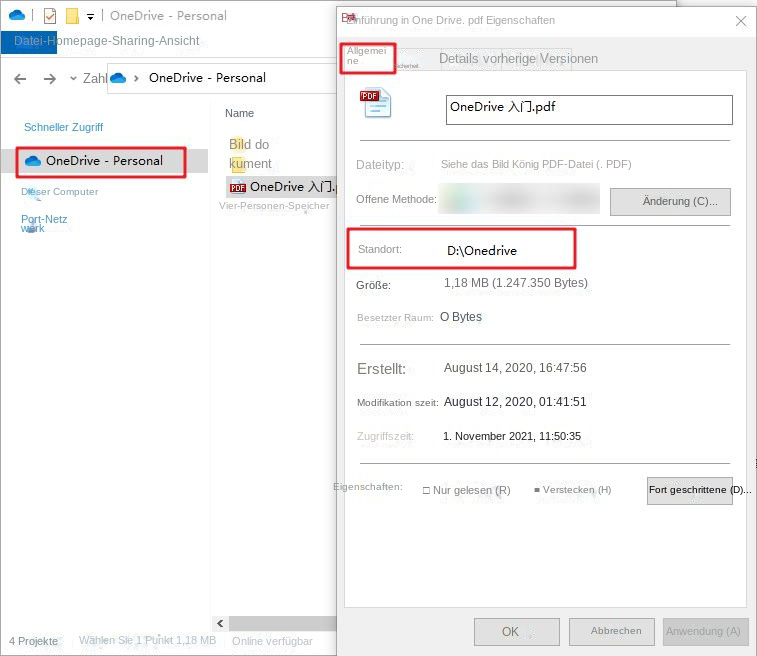Switch to the Details tab
The width and height of the screenshot is (757, 656).
click(458, 58)
